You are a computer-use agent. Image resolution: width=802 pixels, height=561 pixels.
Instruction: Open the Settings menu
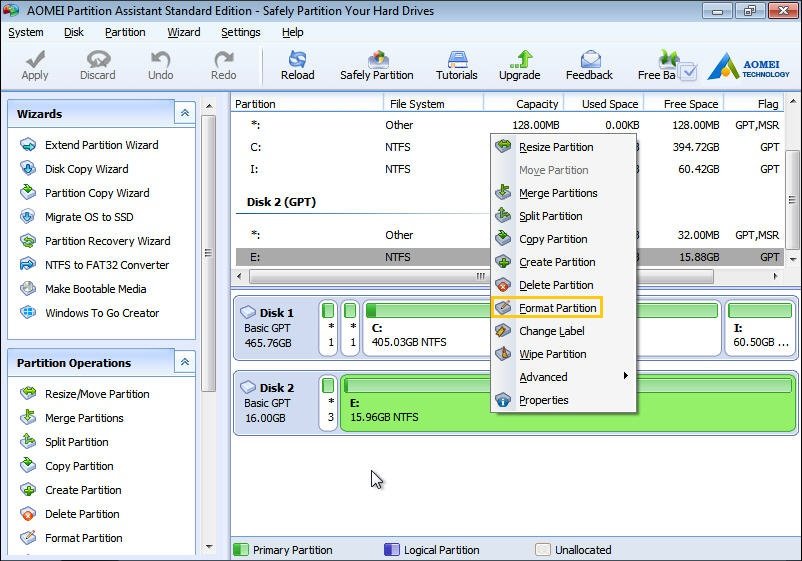[x=240, y=32]
